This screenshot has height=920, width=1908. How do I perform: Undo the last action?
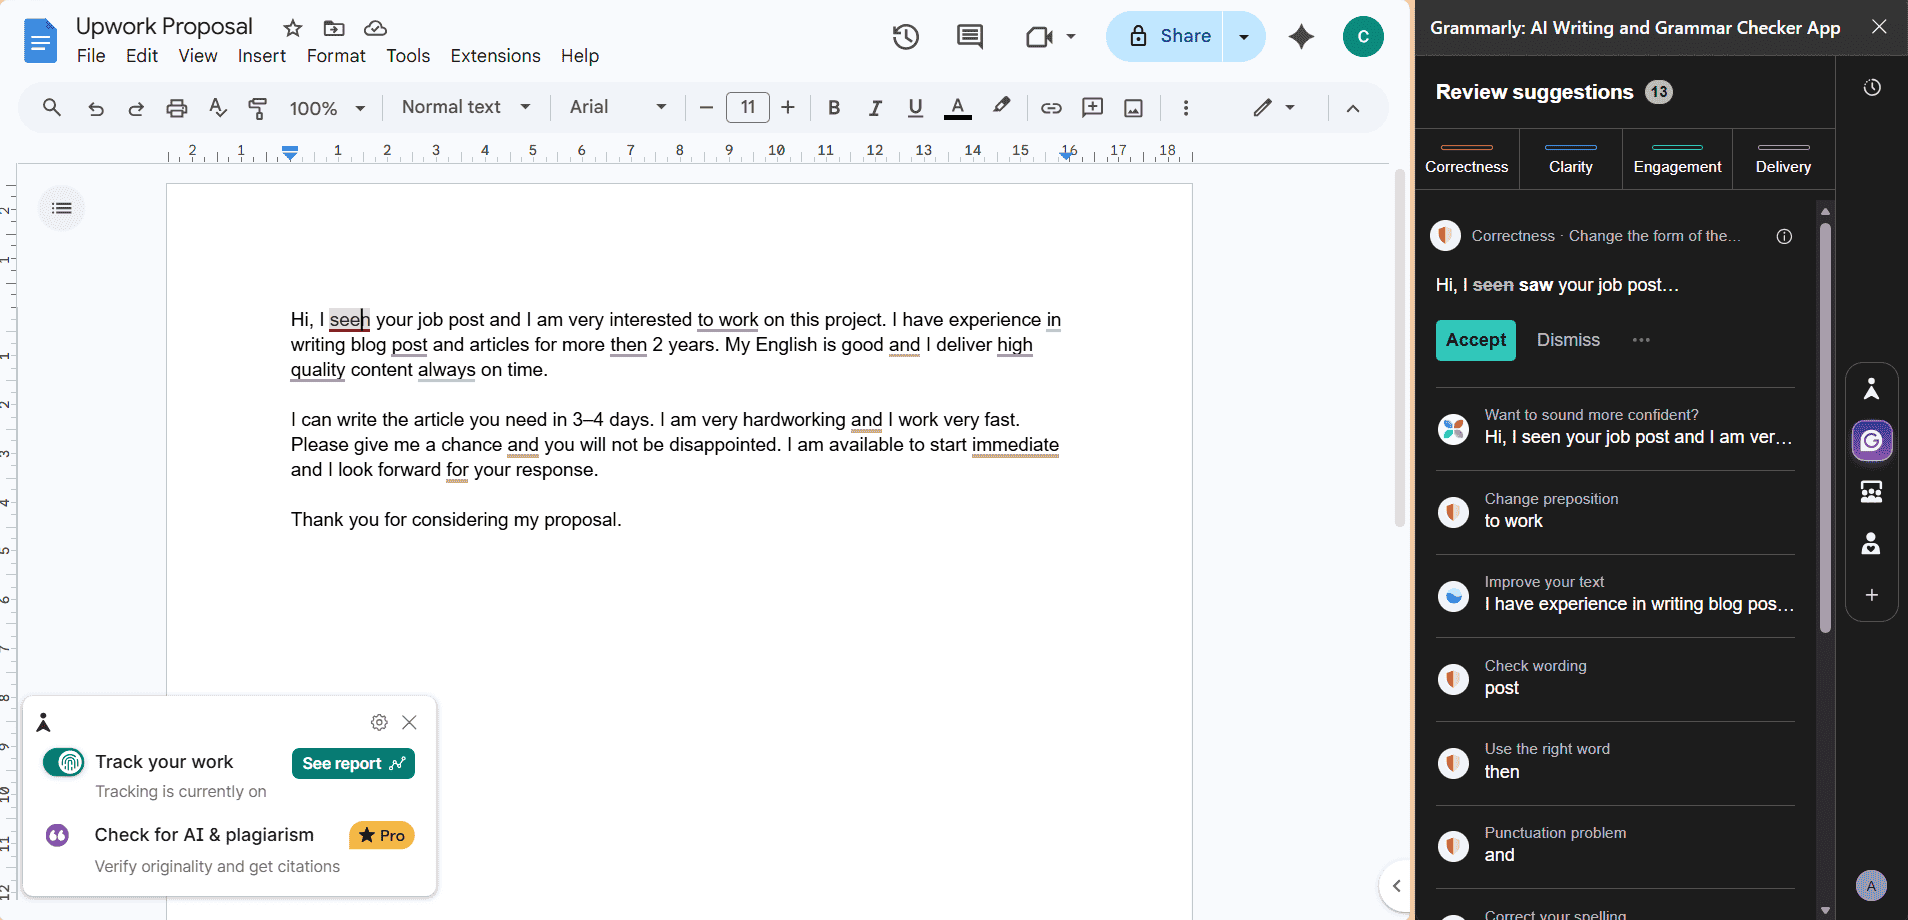96,108
